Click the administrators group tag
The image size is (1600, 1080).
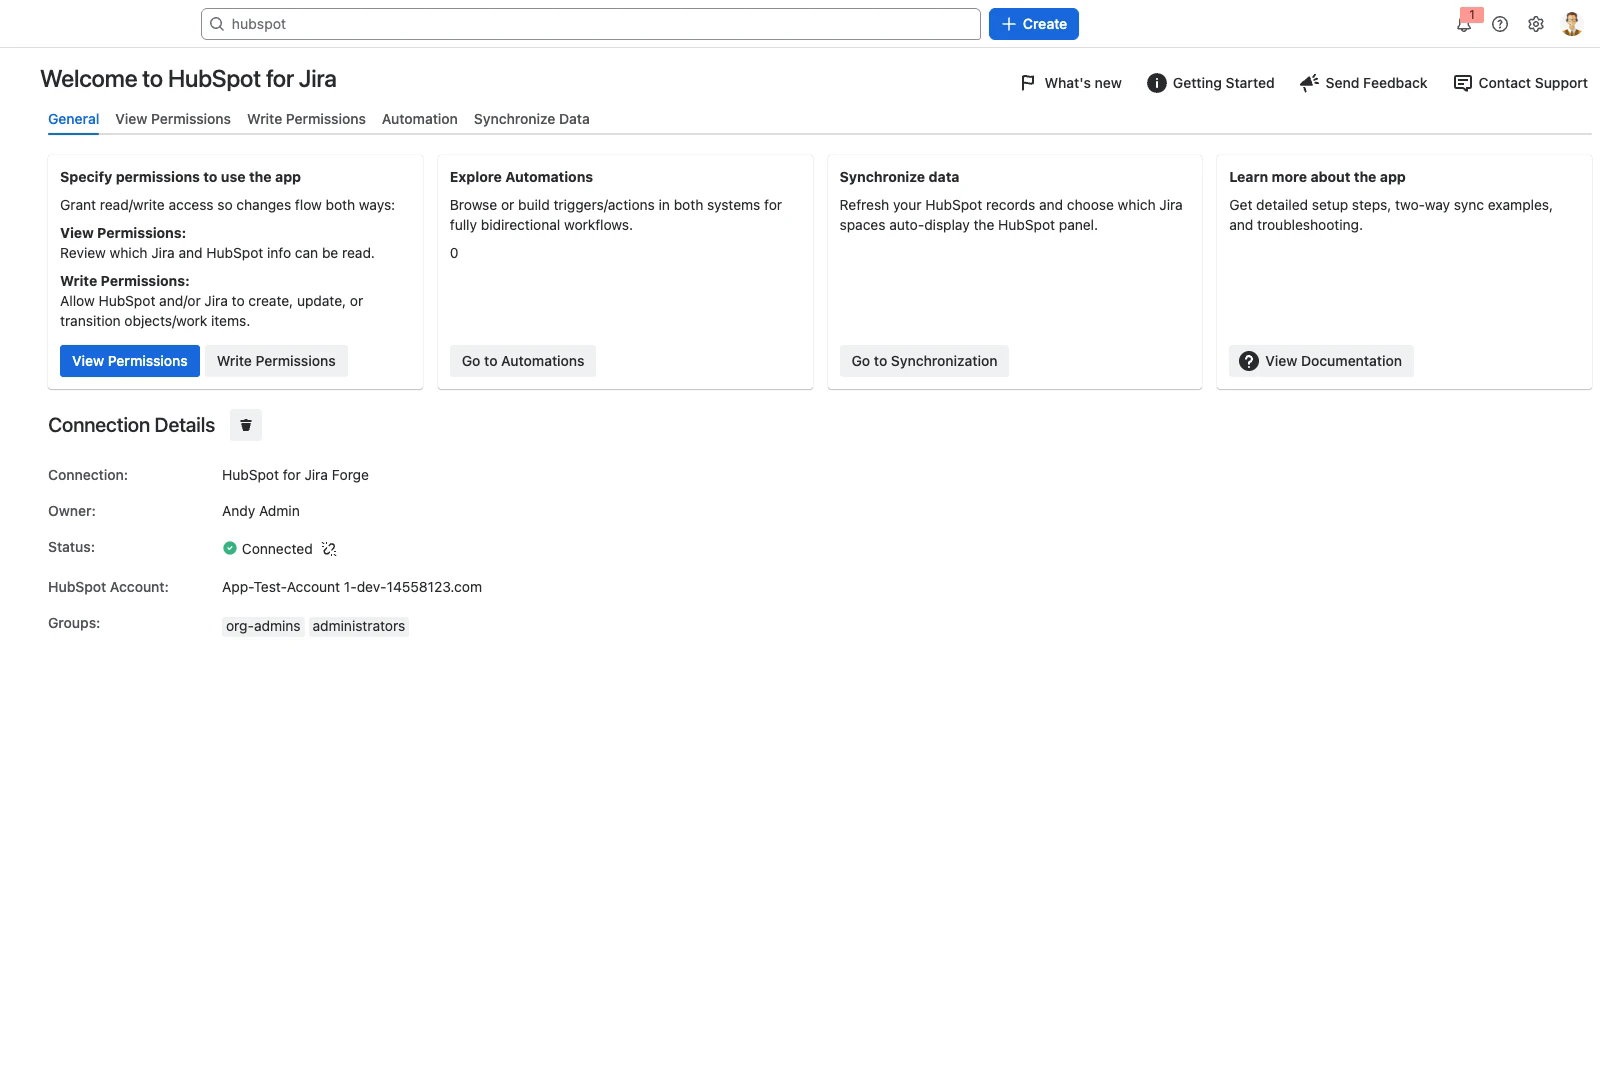tap(359, 626)
